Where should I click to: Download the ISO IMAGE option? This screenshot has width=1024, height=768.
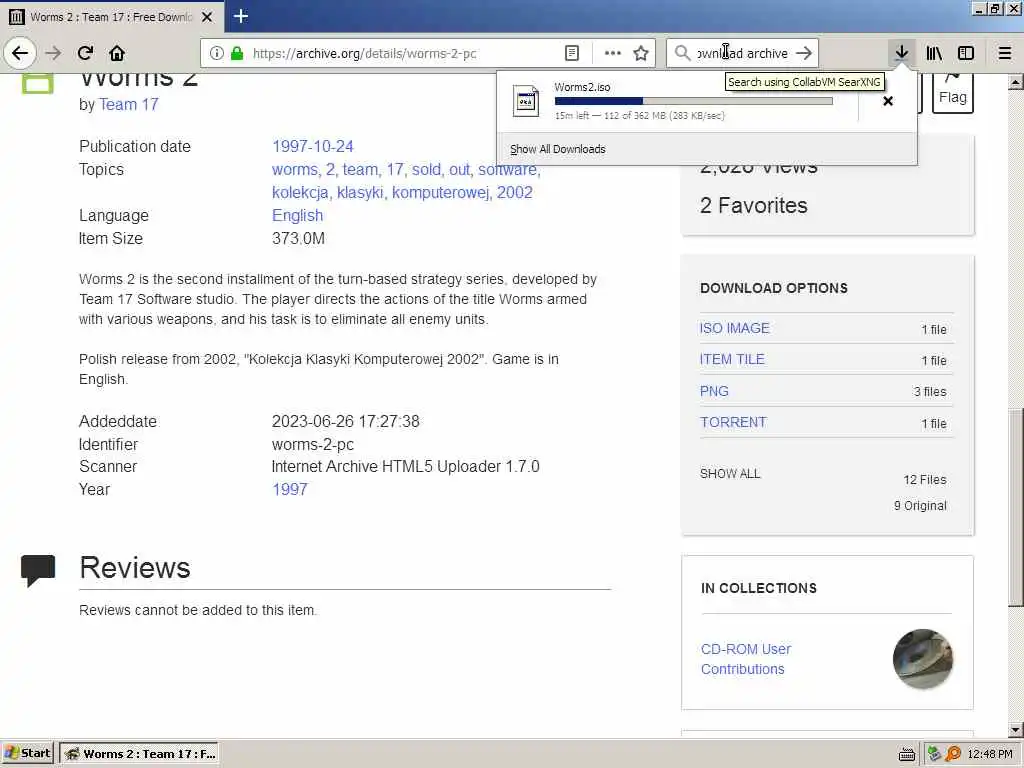coord(735,328)
